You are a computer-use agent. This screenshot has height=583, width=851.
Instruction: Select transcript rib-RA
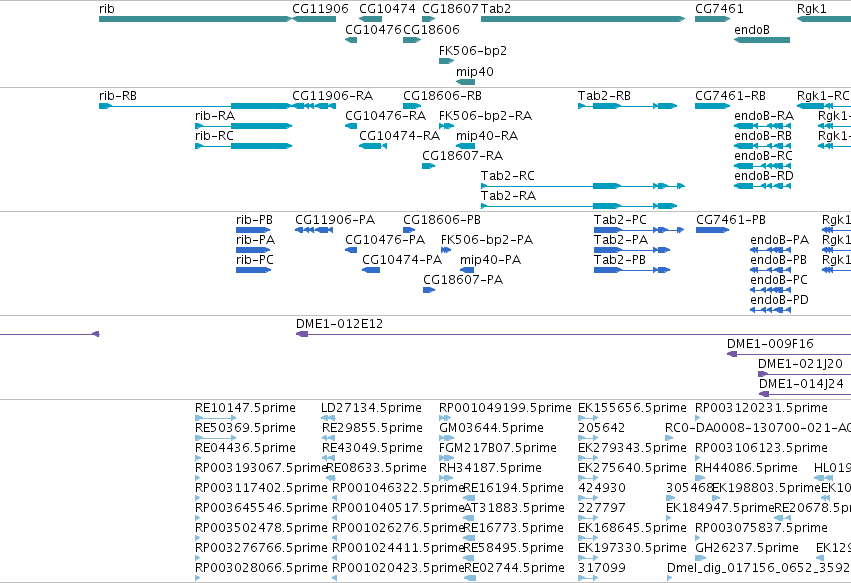click(244, 126)
